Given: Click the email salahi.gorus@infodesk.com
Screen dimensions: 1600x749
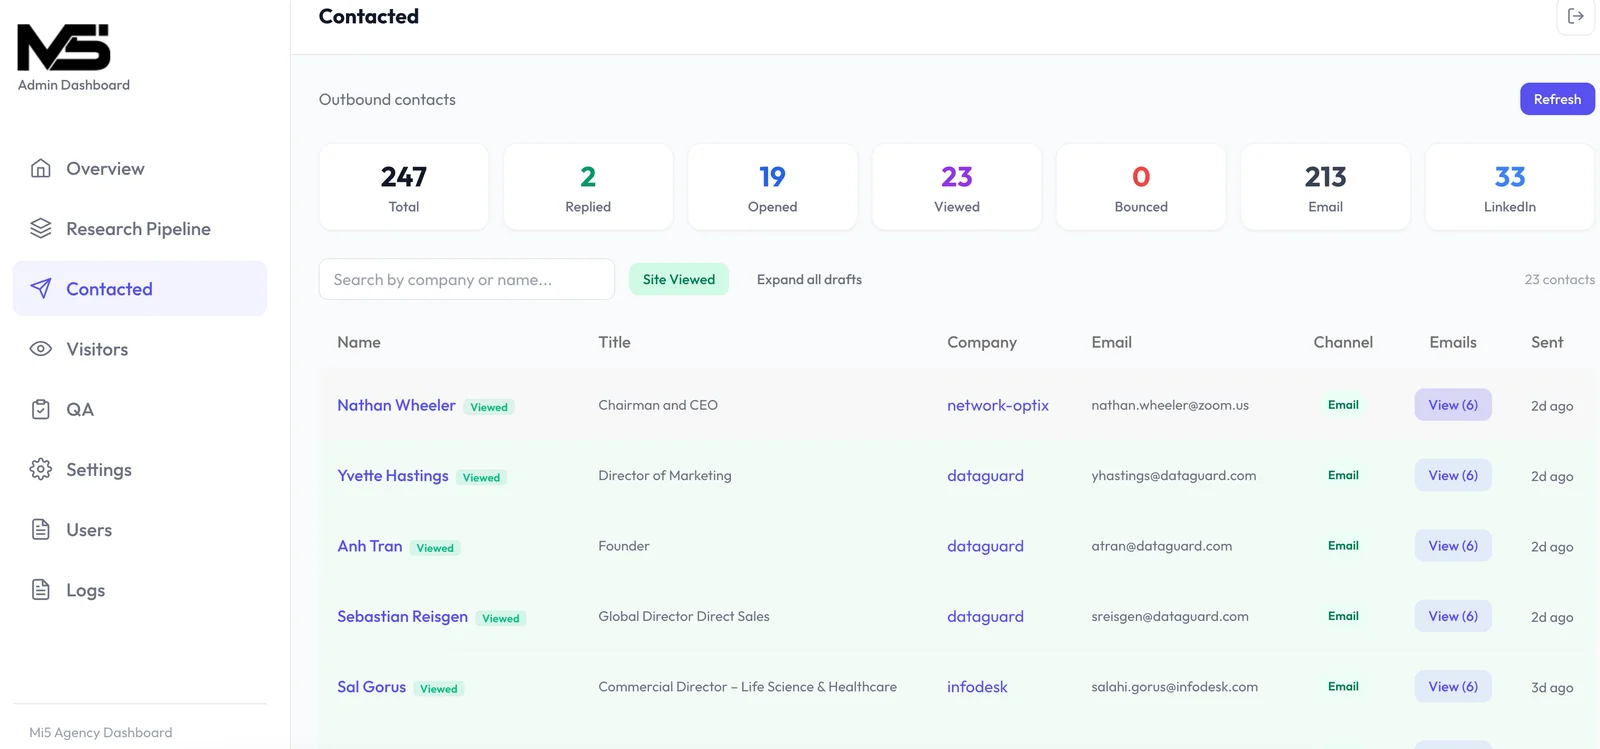Looking at the screenshot, I should [x=1175, y=687].
